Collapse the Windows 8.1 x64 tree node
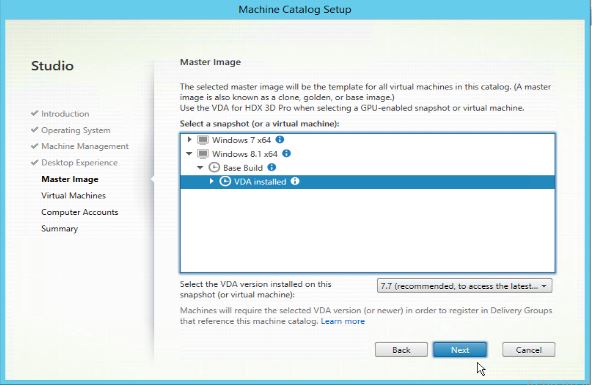Screen dimensions: 592x385 coord(189,154)
